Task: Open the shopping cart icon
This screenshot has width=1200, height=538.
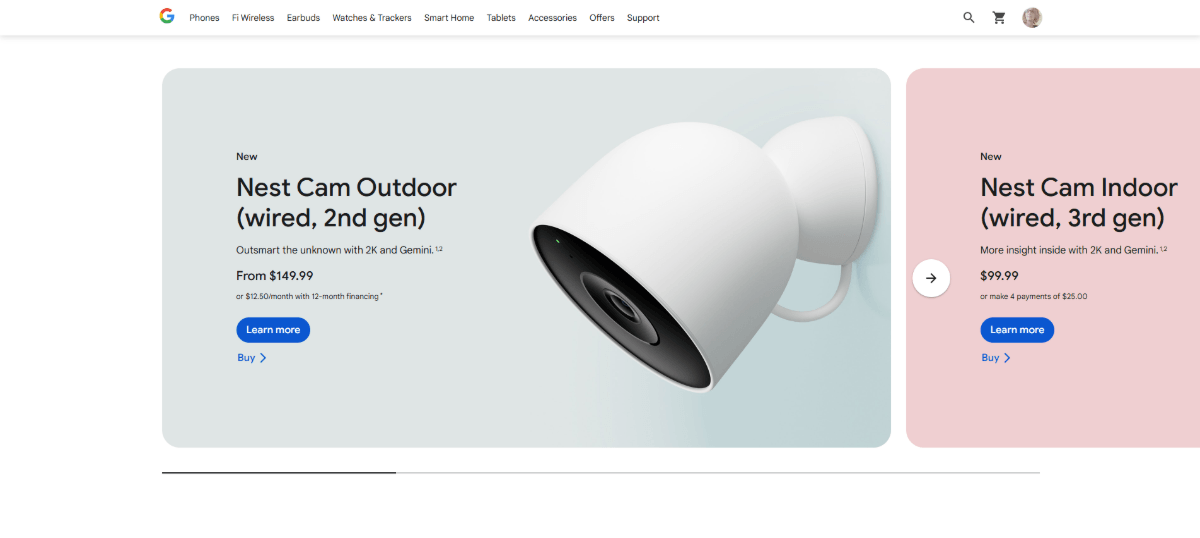Action: pyautogui.click(x=999, y=17)
